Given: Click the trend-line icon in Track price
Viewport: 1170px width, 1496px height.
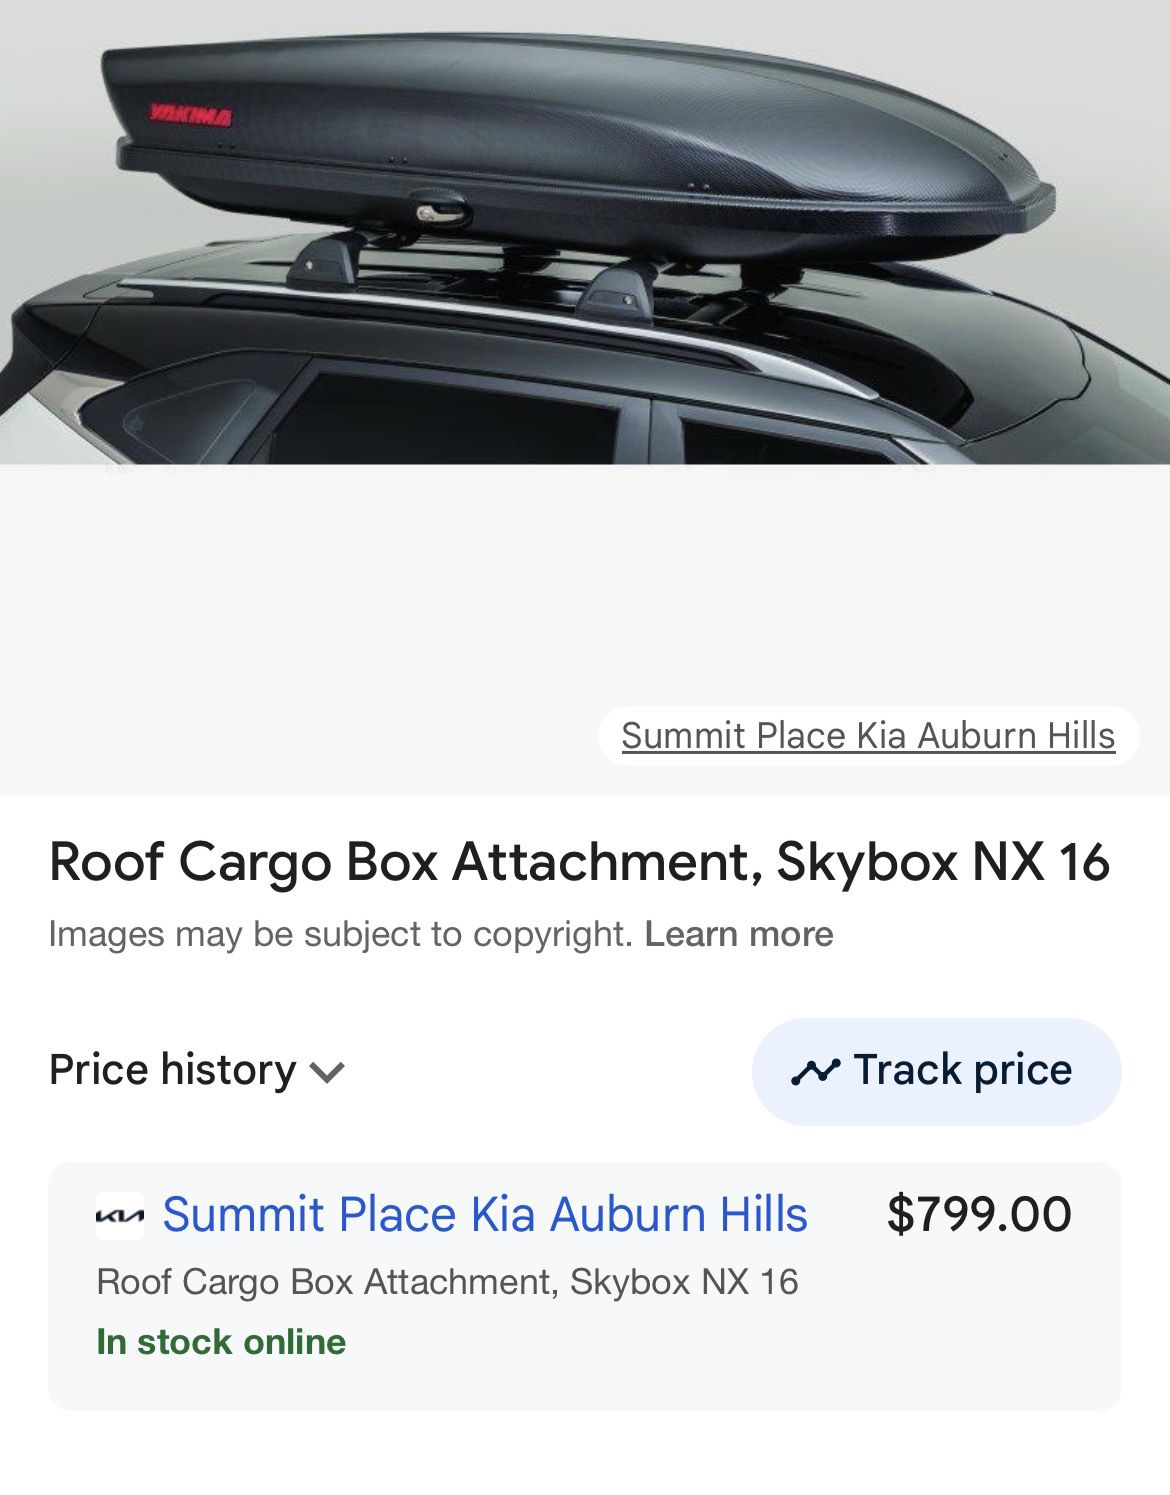Looking at the screenshot, I should tap(815, 1071).
